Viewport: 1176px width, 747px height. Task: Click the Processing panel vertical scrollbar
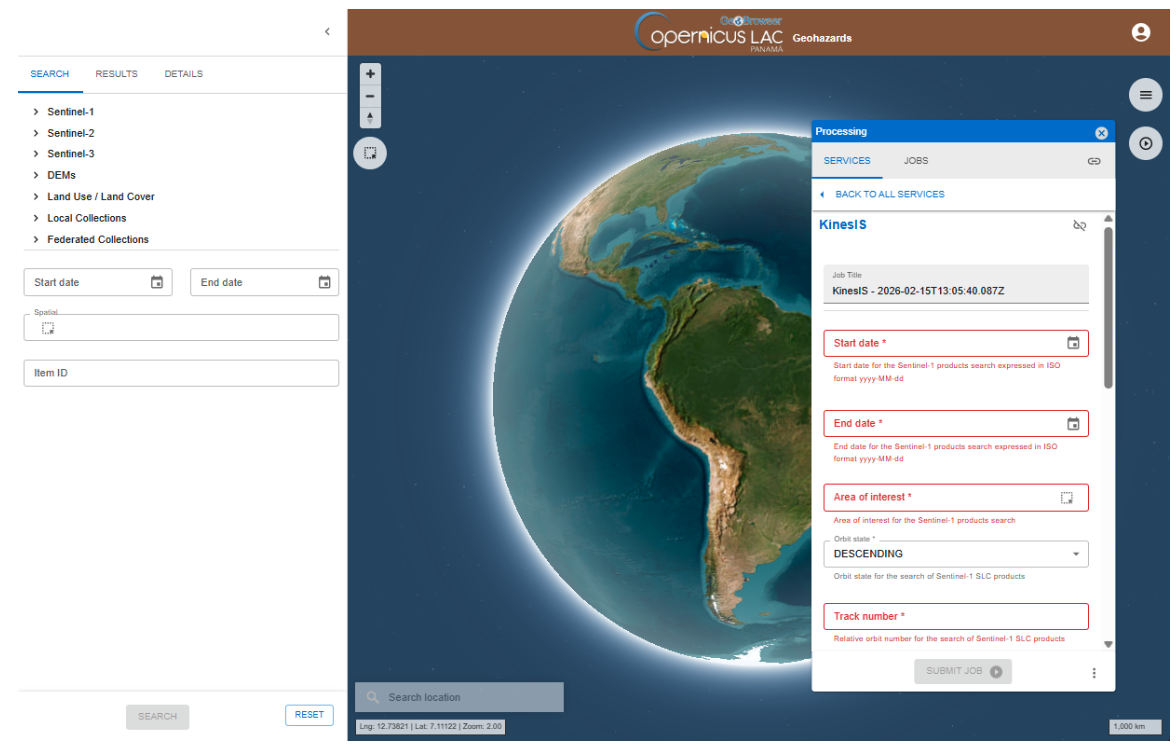[x=1108, y=306]
